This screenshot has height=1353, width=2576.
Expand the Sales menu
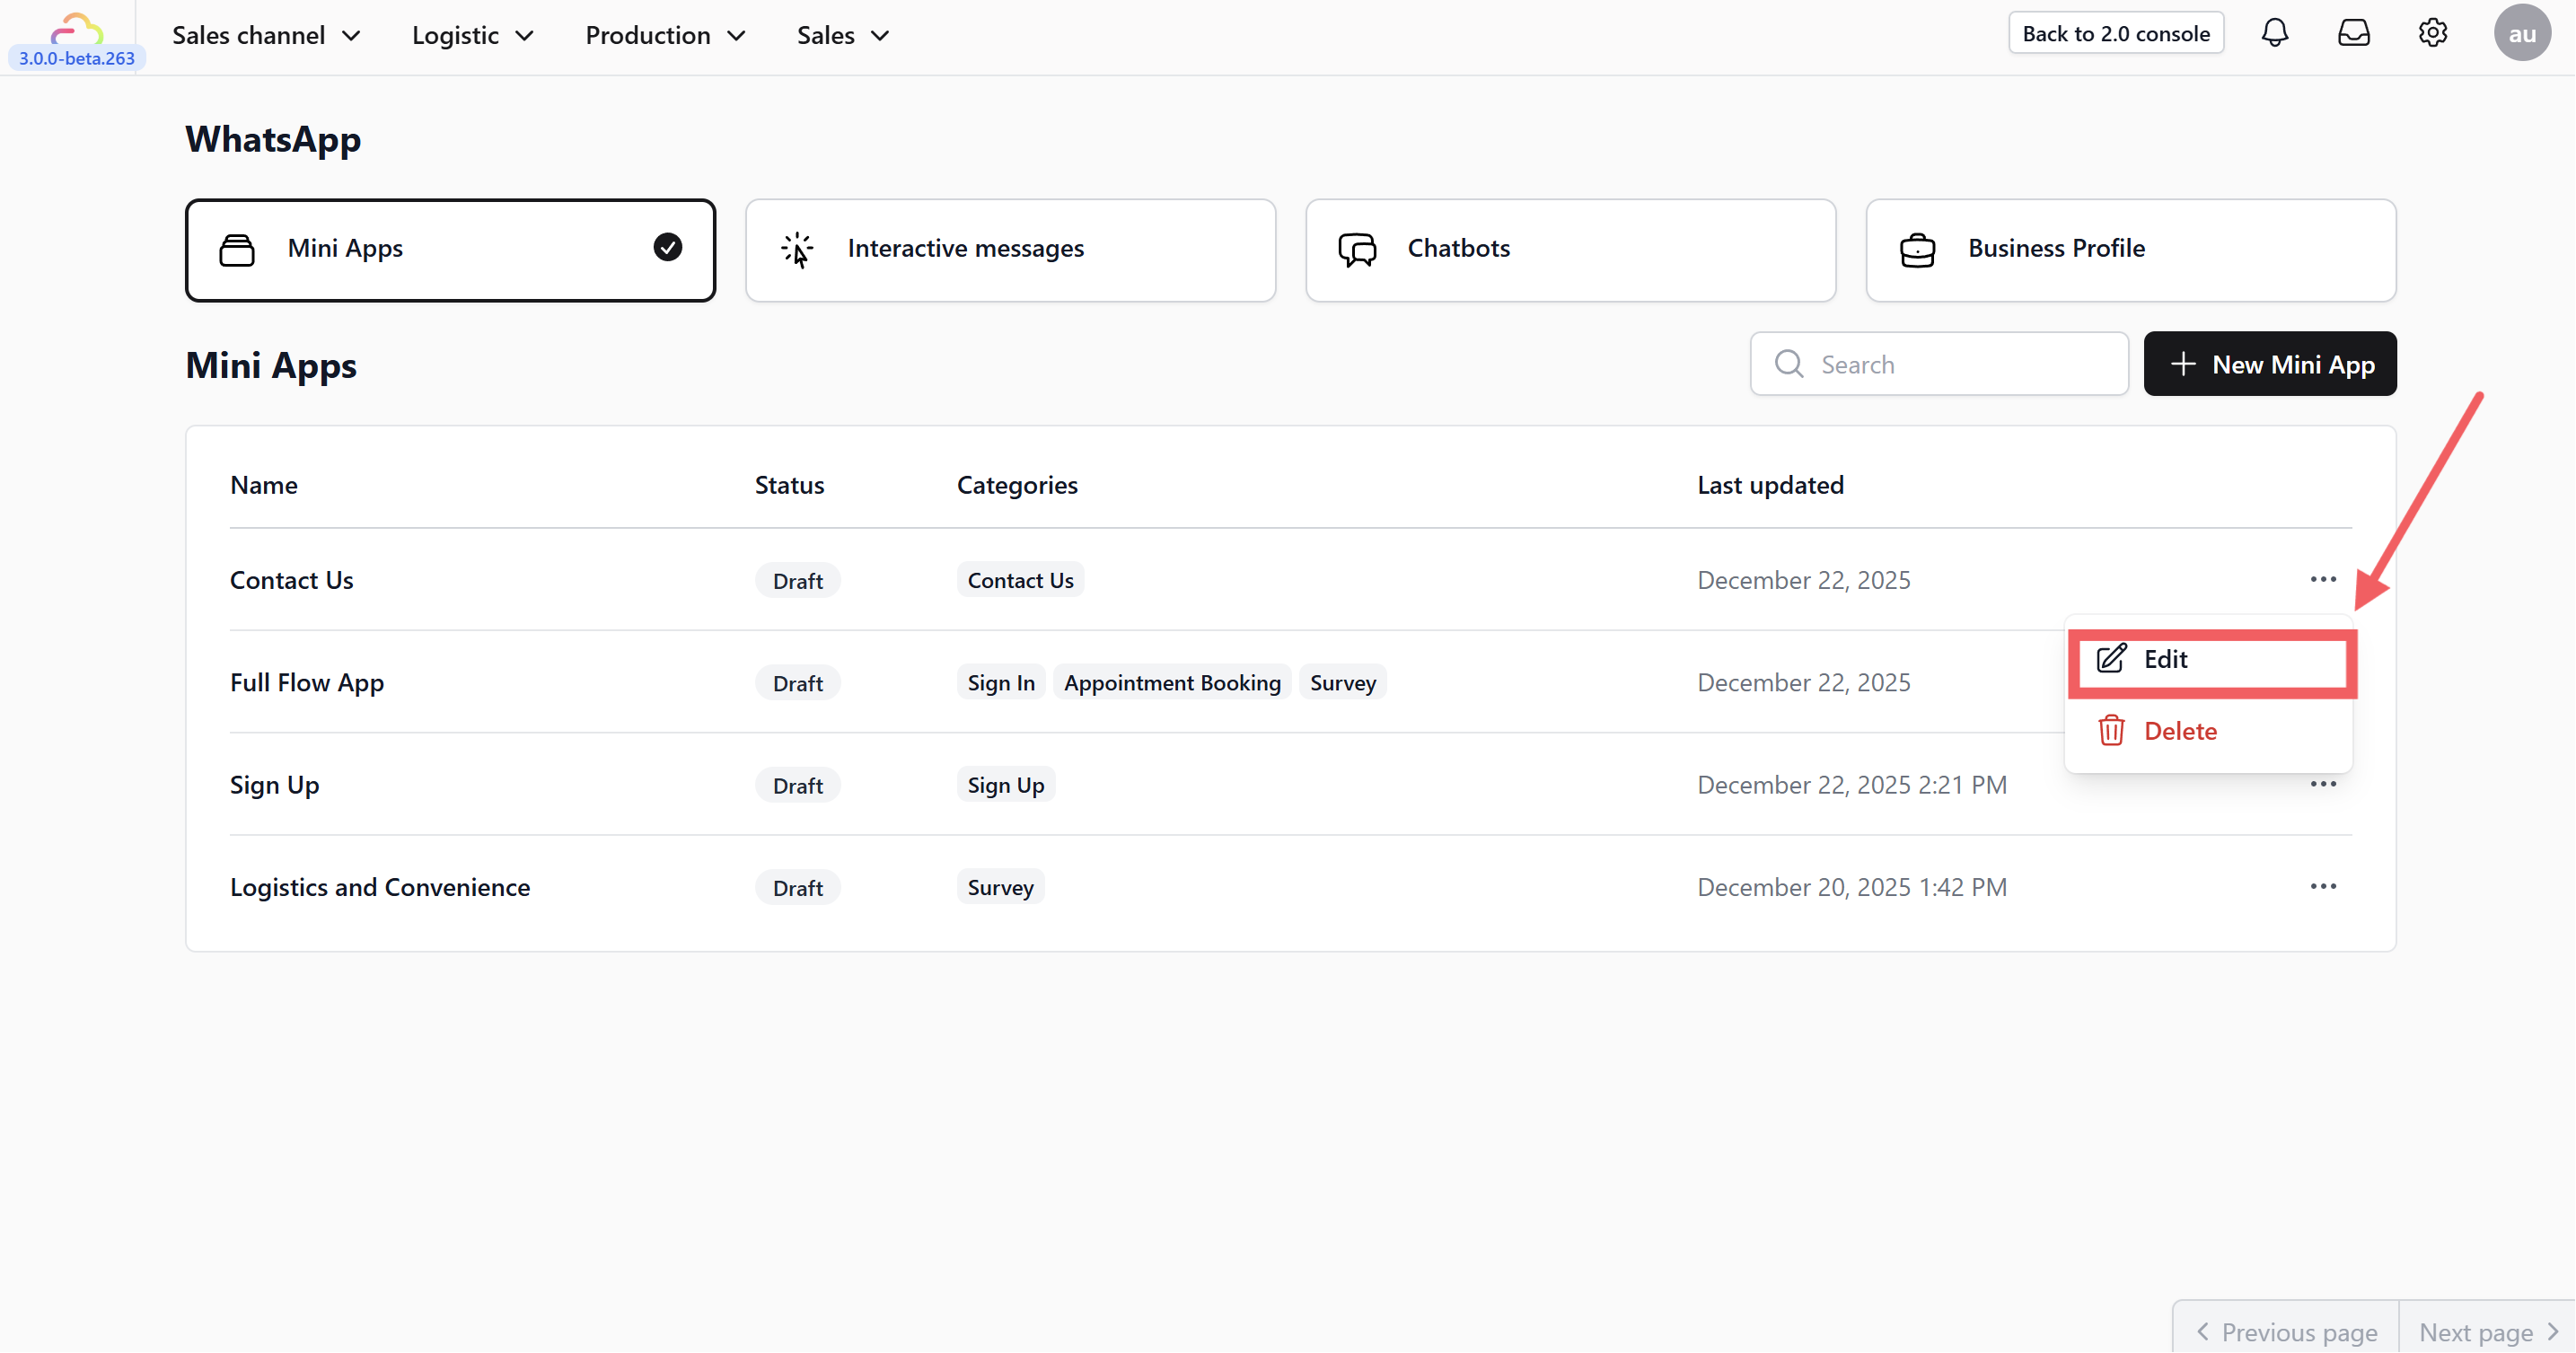[x=843, y=35]
